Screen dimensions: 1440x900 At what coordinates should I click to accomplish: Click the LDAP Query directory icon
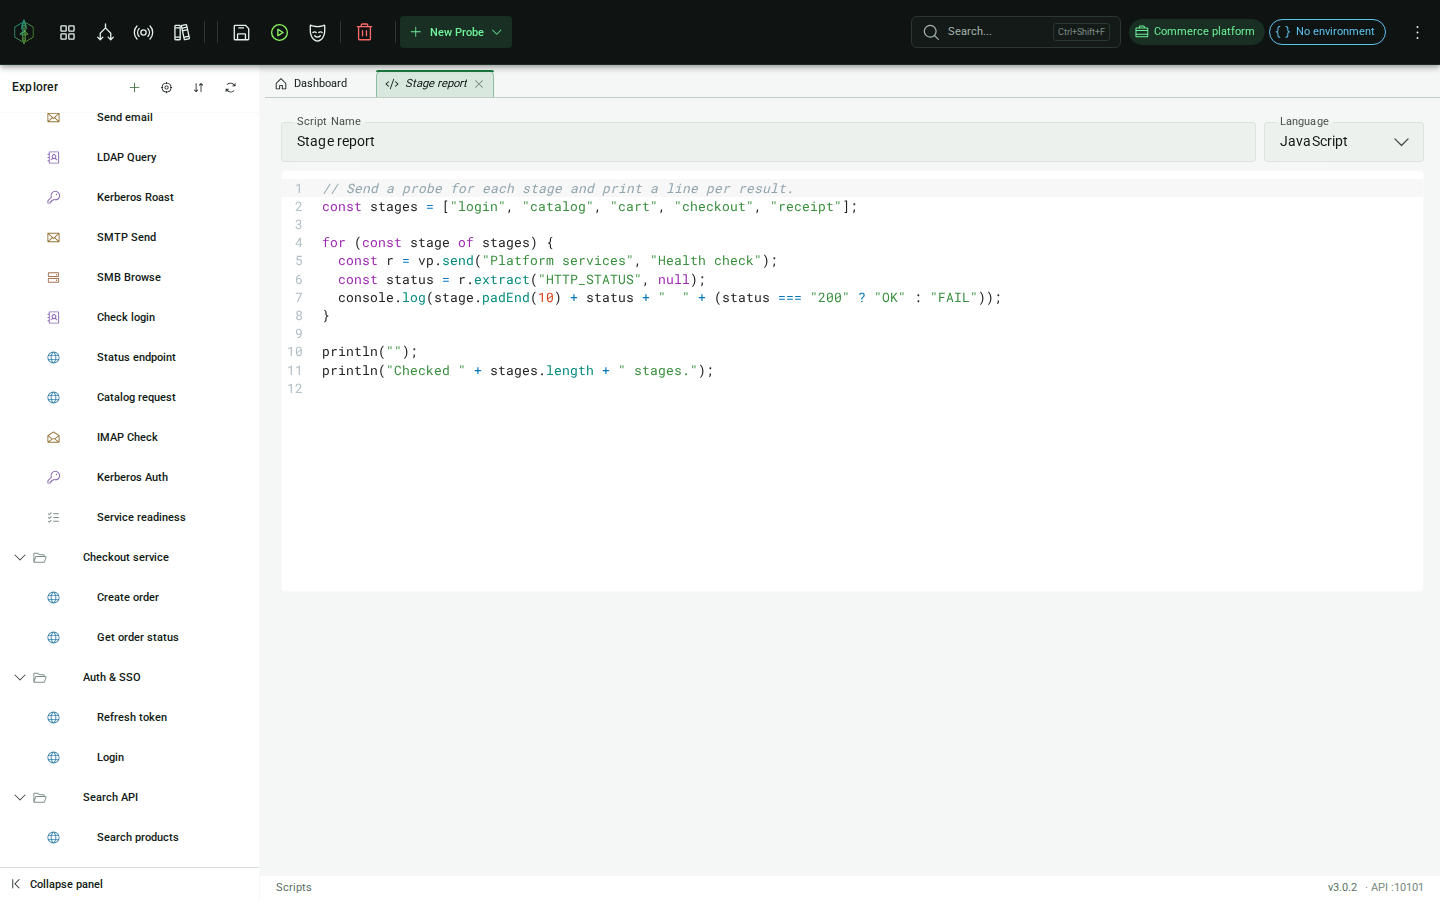pos(54,157)
